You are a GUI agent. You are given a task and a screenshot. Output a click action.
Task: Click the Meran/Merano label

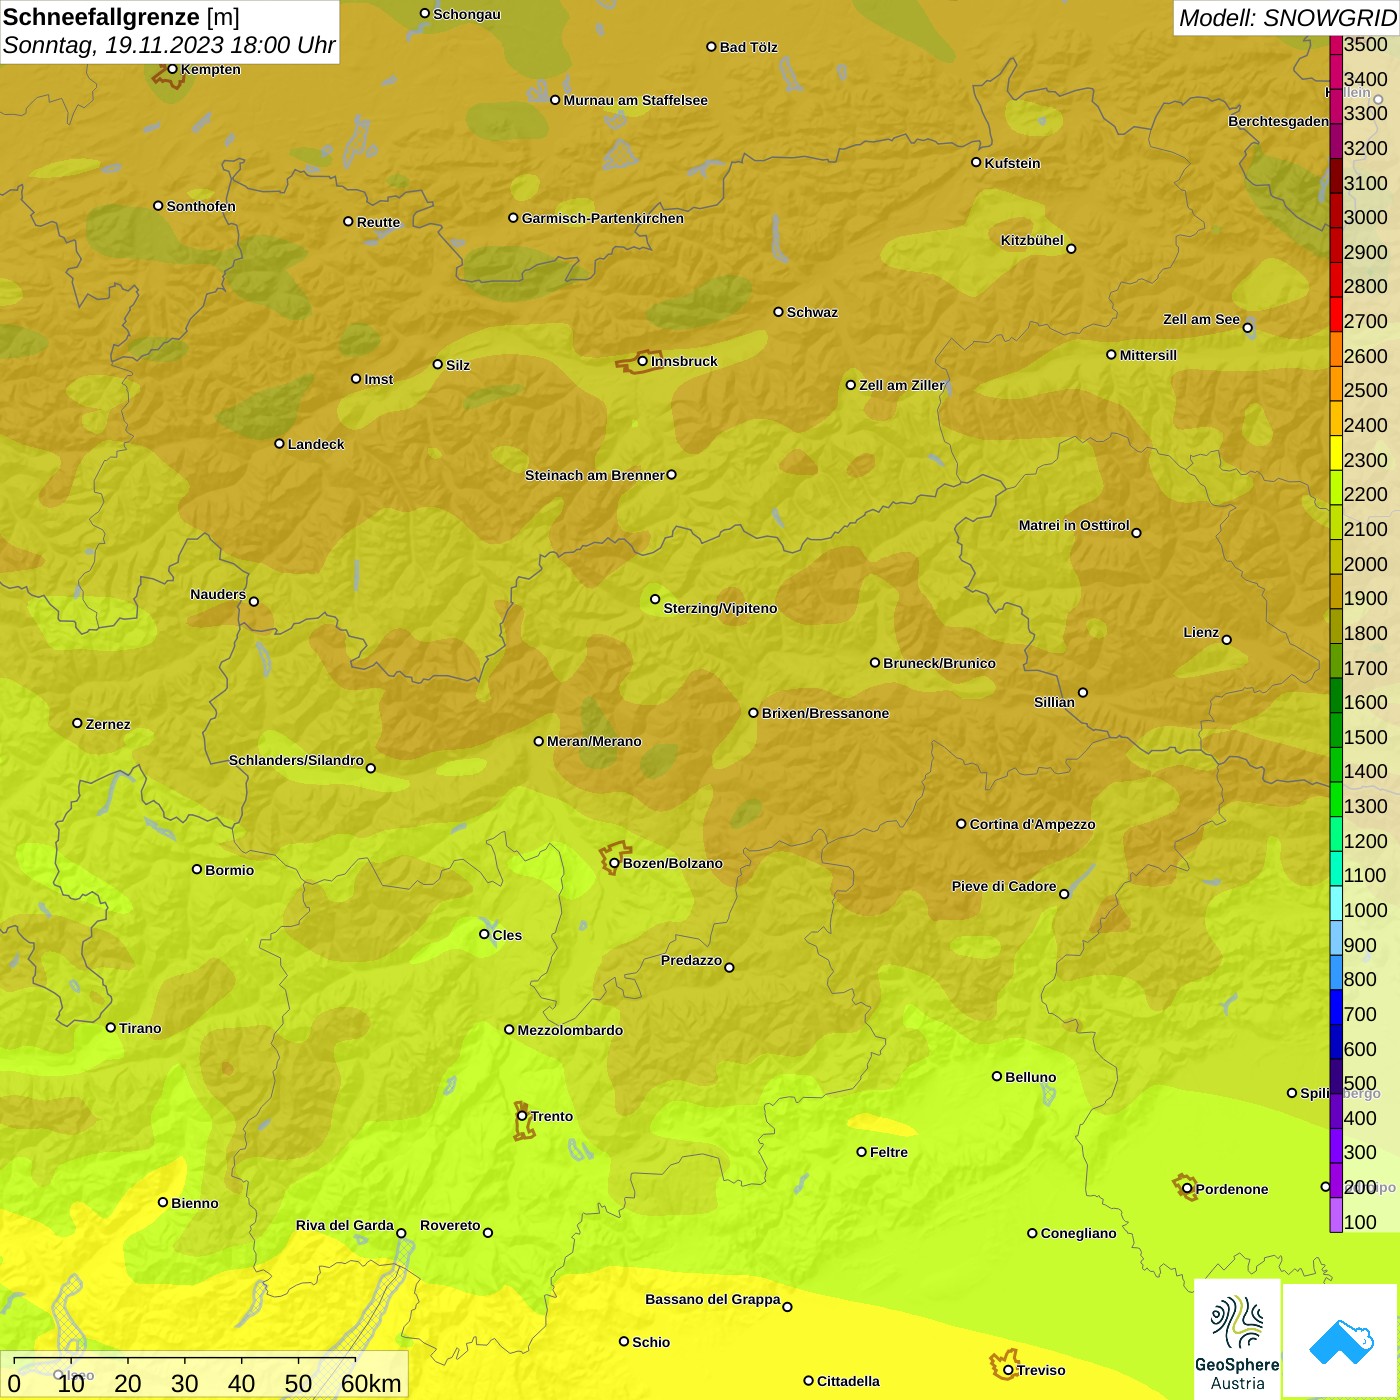(x=595, y=741)
